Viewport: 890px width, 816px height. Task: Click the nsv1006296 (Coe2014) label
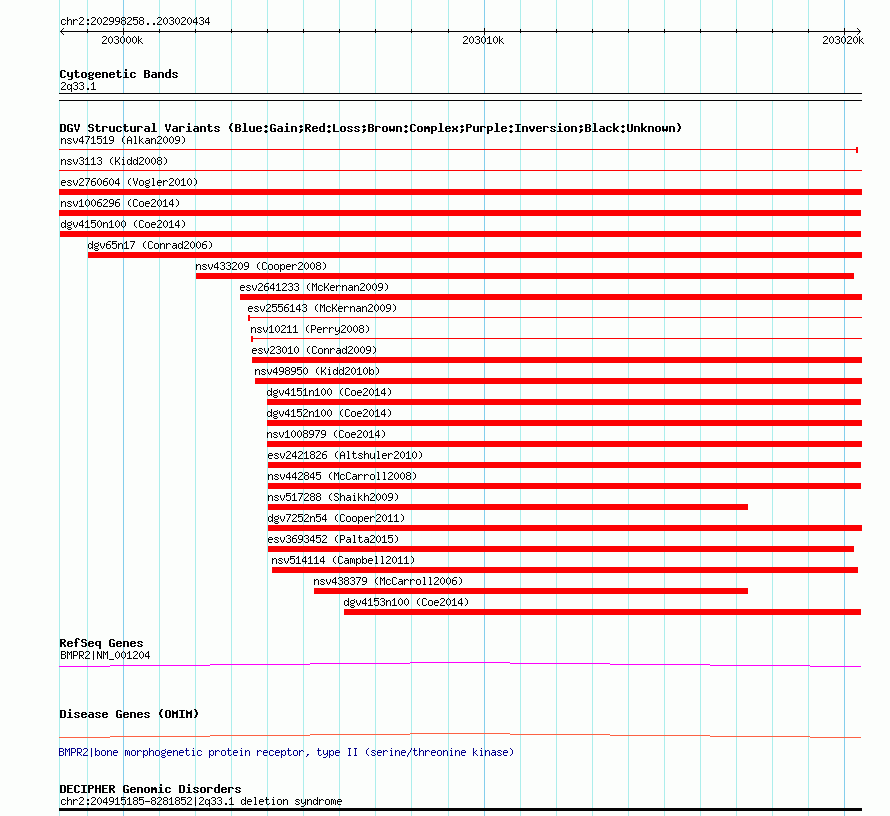click(120, 203)
